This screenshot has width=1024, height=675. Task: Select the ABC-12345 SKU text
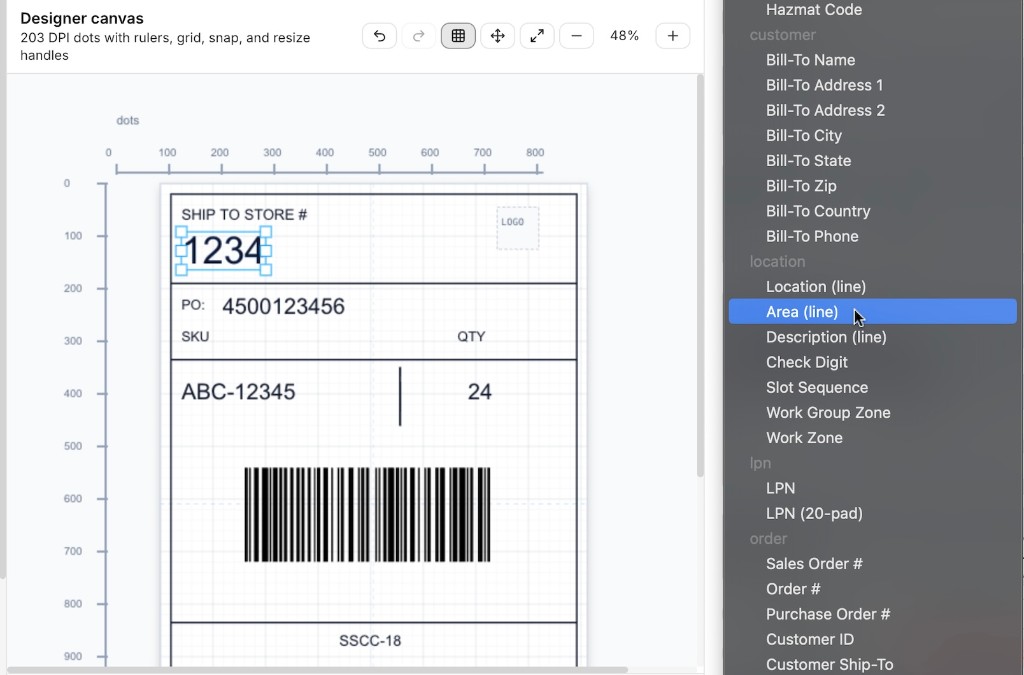(238, 392)
